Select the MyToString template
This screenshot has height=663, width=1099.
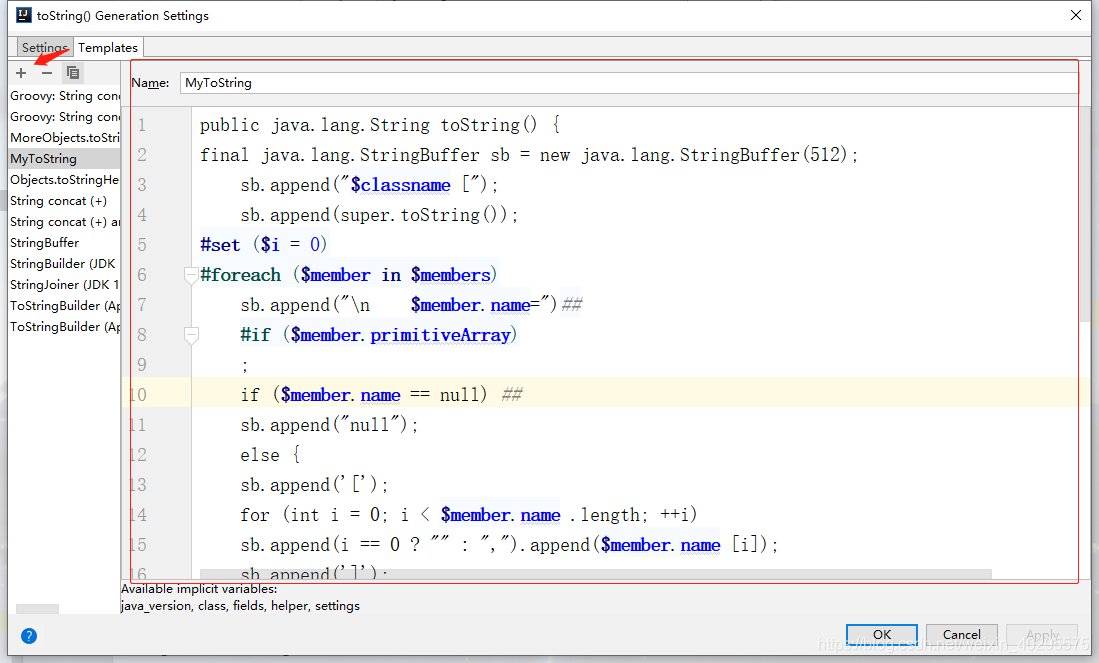click(x=44, y=158)
